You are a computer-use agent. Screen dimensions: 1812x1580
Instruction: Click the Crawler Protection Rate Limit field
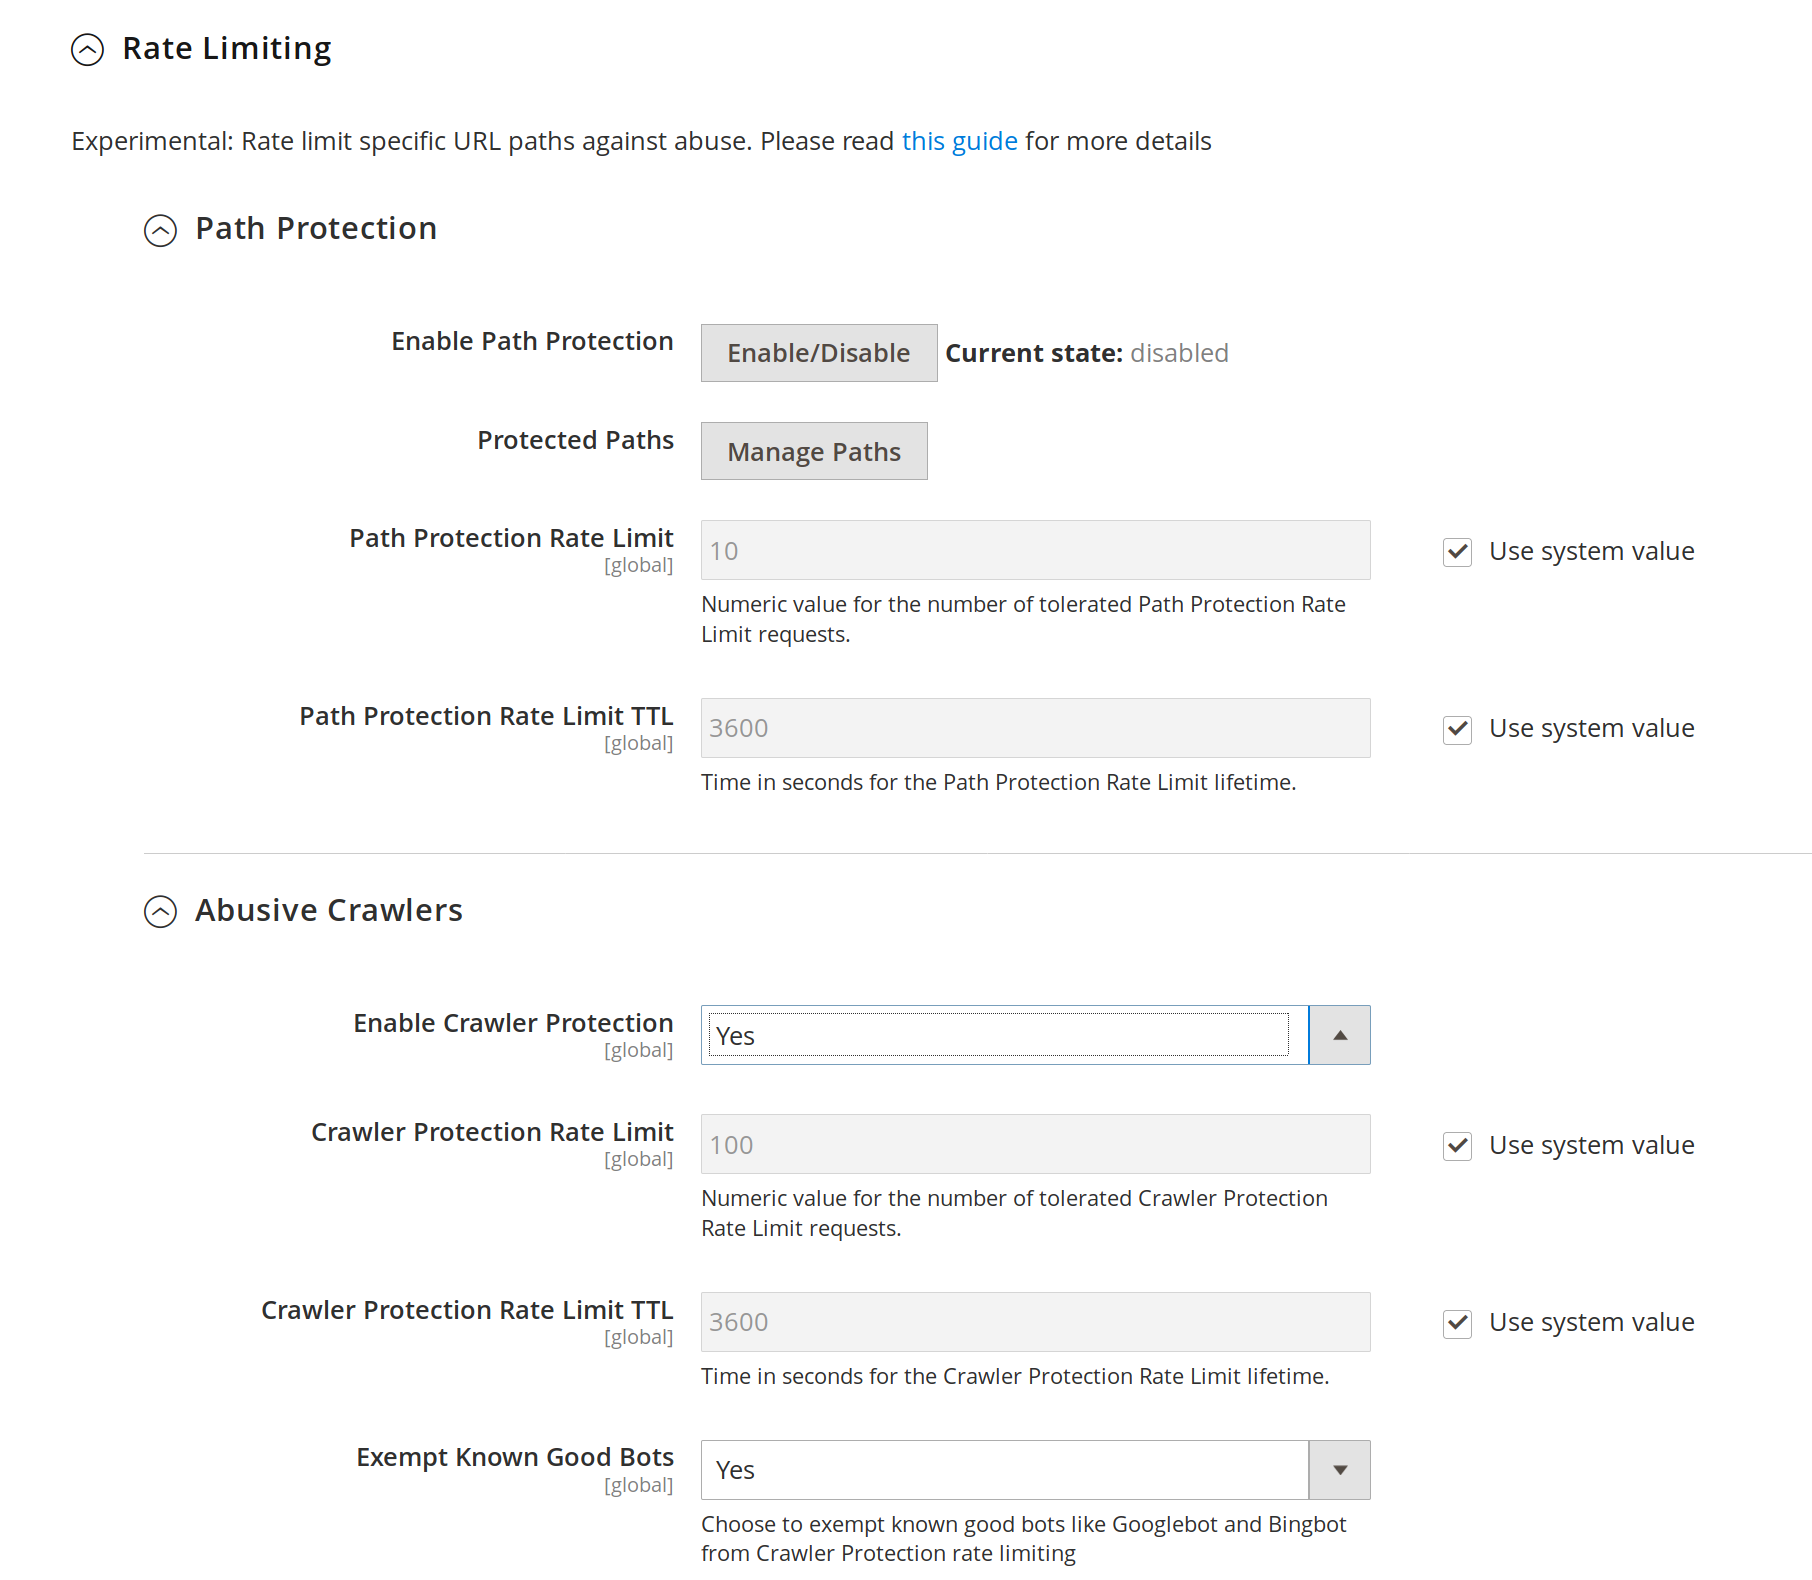(1035, 1144)
